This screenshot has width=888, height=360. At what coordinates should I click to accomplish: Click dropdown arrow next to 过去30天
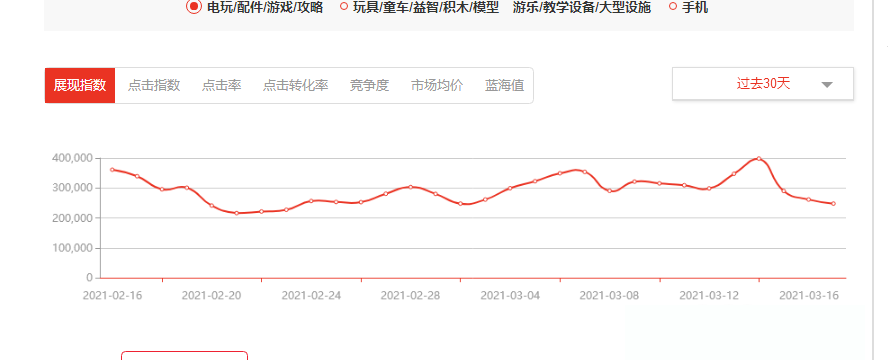[x=827, y=84]
